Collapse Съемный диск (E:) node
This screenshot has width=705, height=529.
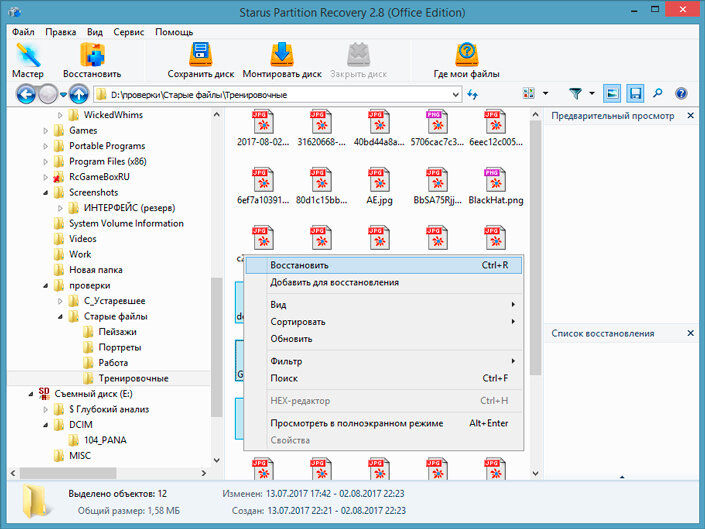point(31,394)
